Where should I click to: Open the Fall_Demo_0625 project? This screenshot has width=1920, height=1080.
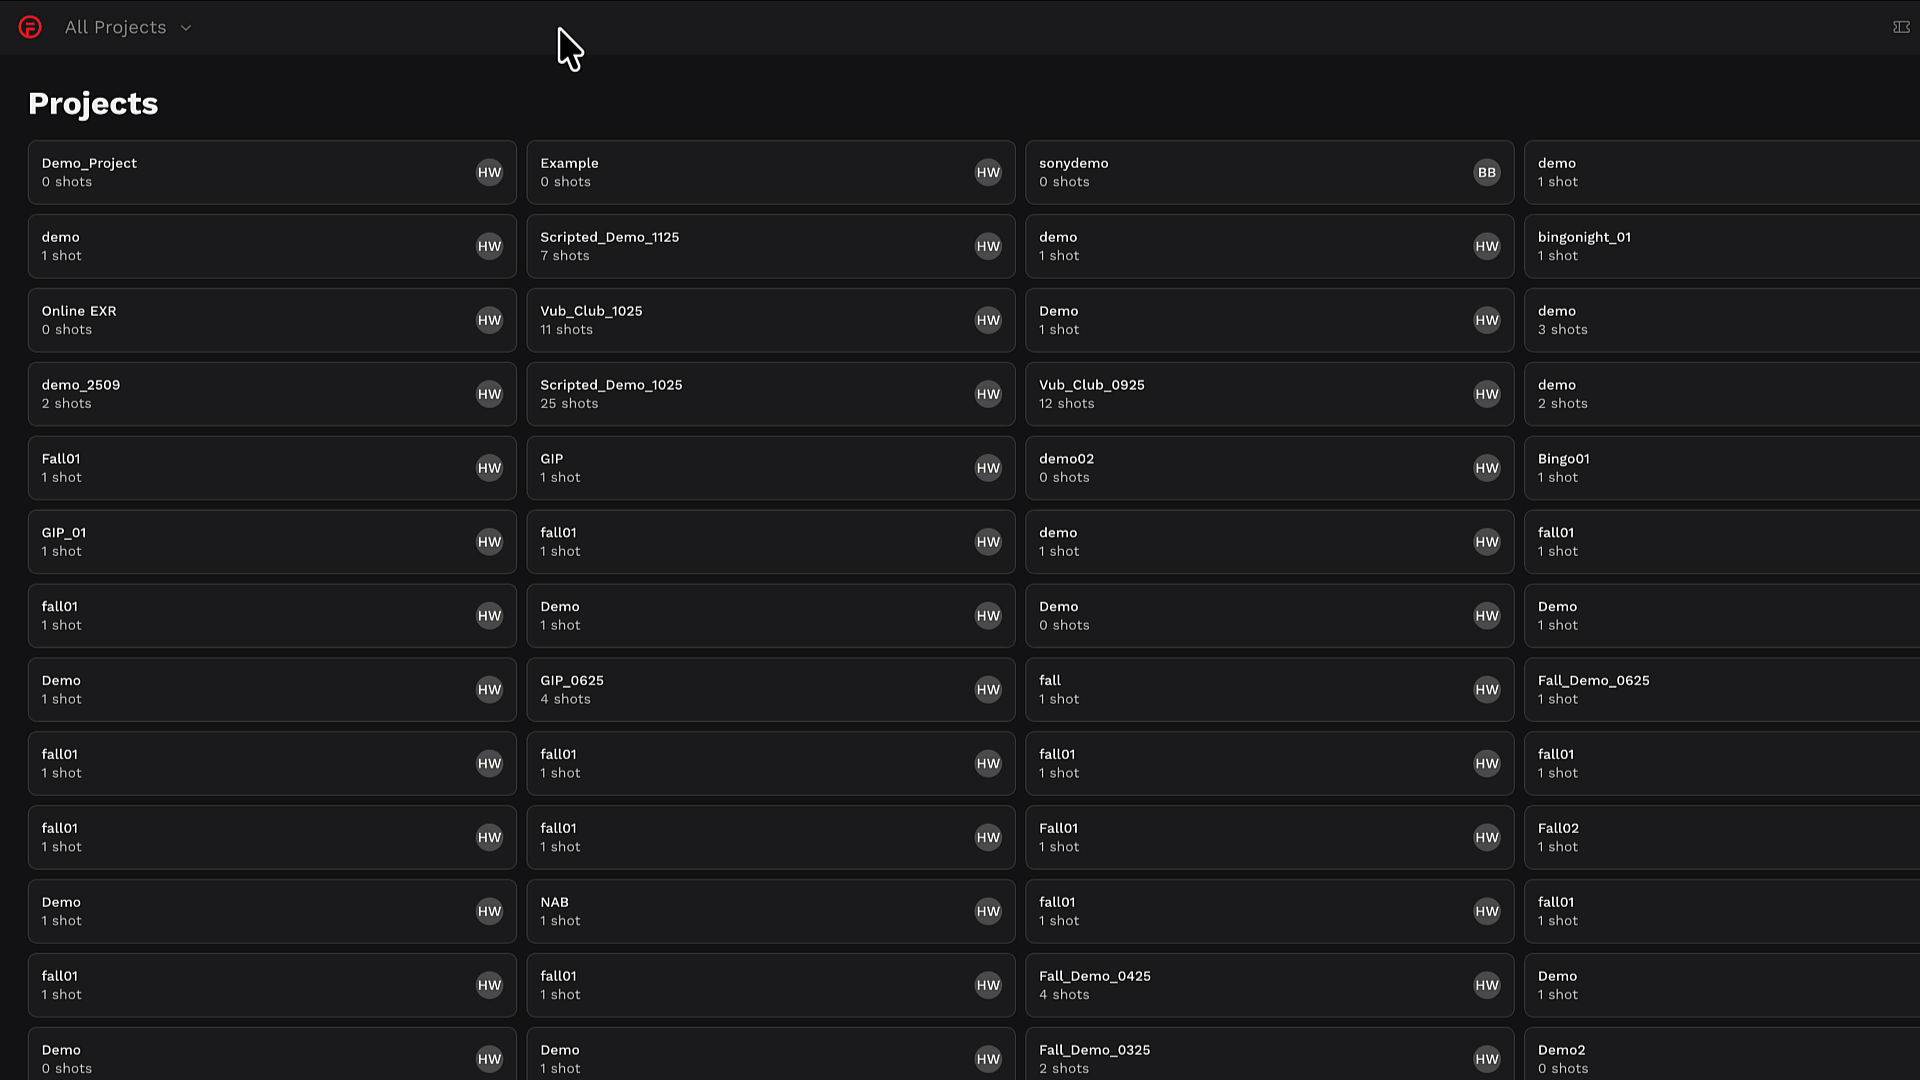pos(1720,689)
